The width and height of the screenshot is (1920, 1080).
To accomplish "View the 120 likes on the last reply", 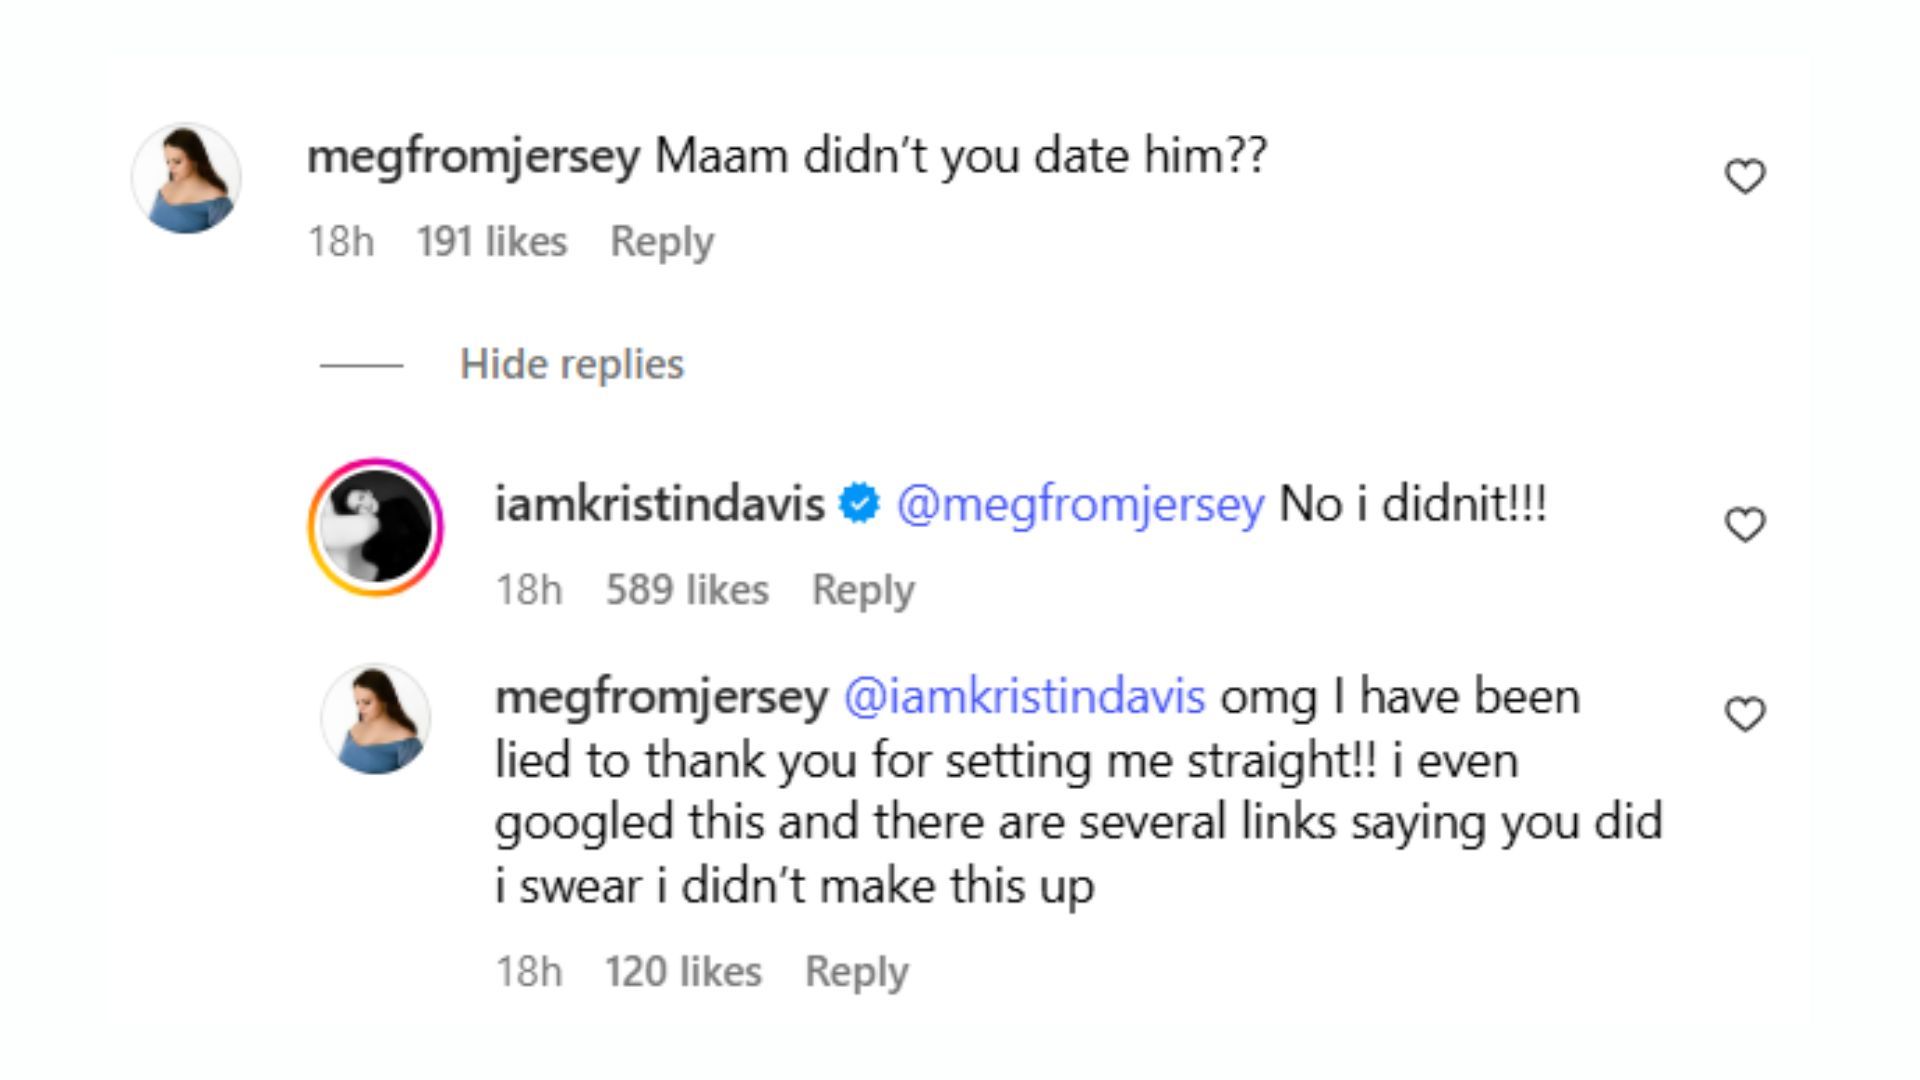I will [683, 972].
